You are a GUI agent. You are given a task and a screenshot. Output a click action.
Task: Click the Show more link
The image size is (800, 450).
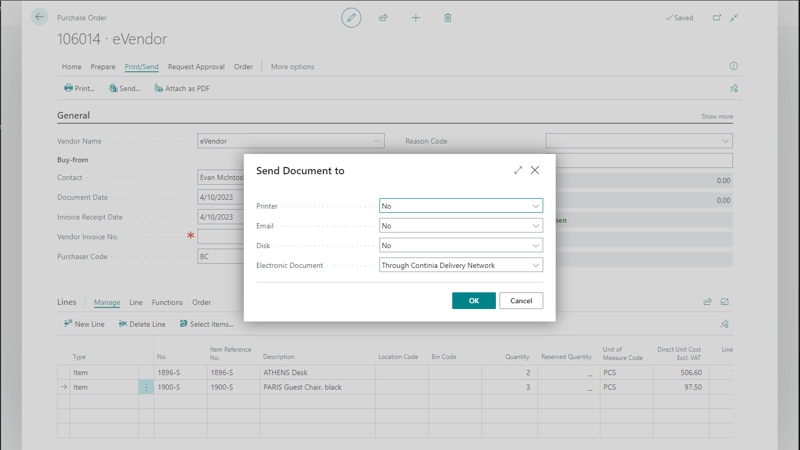(x=716, y=117)
